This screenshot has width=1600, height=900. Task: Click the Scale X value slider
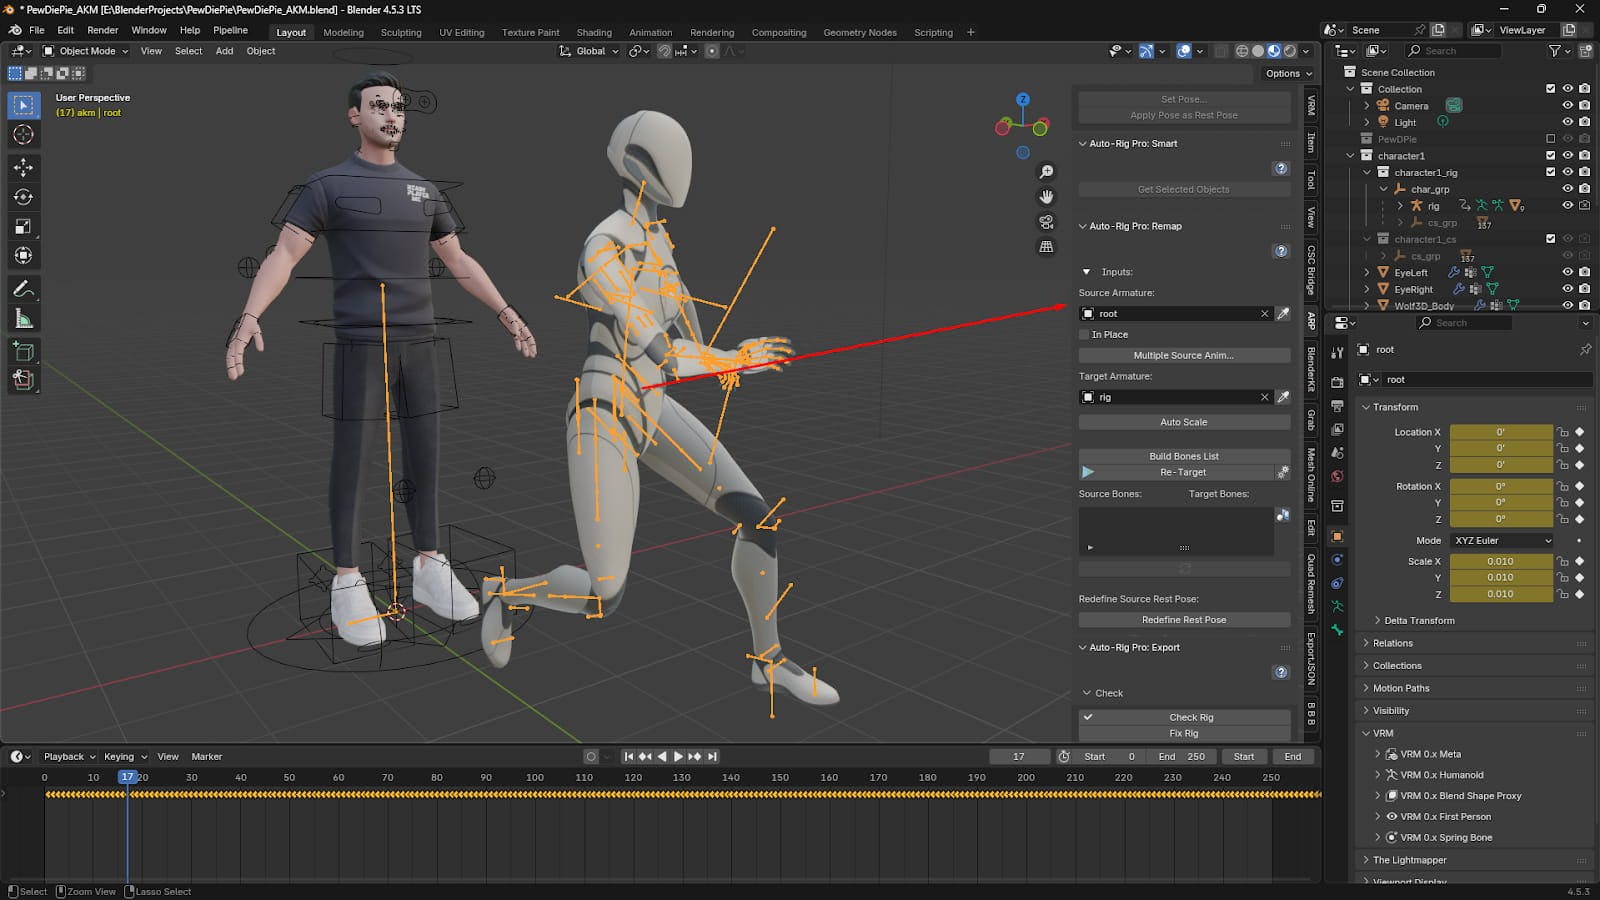pos(1499,562)
